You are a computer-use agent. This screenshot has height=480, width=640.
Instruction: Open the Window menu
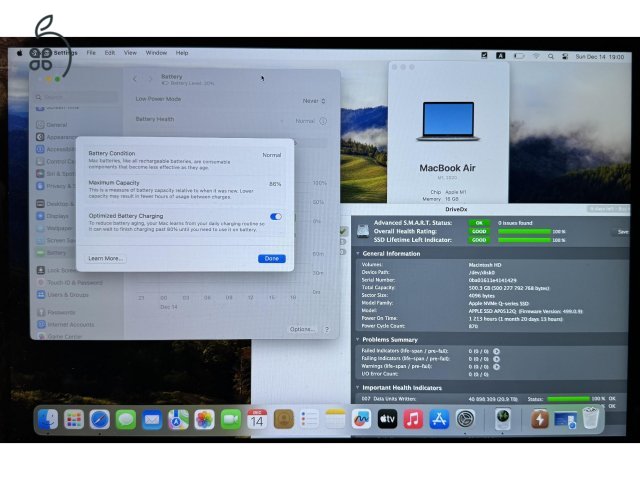(156, 53)
